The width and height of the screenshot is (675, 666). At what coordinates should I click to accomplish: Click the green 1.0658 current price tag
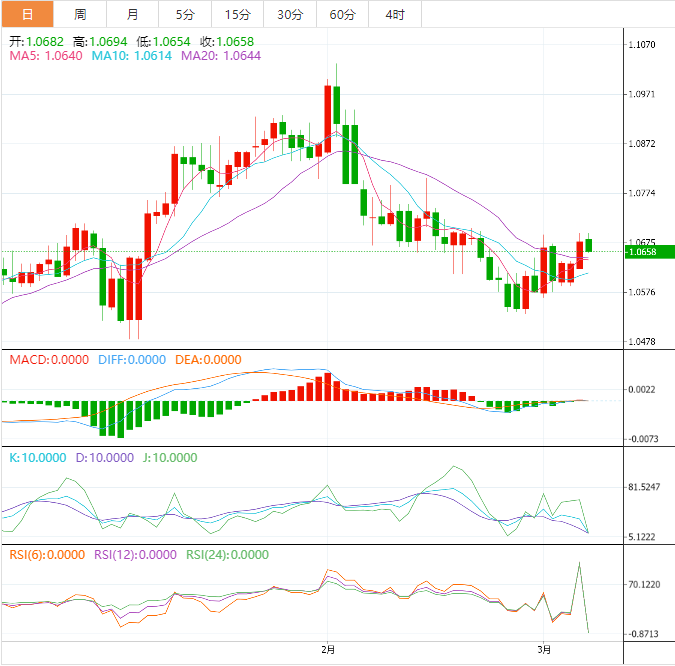[649, 252]
